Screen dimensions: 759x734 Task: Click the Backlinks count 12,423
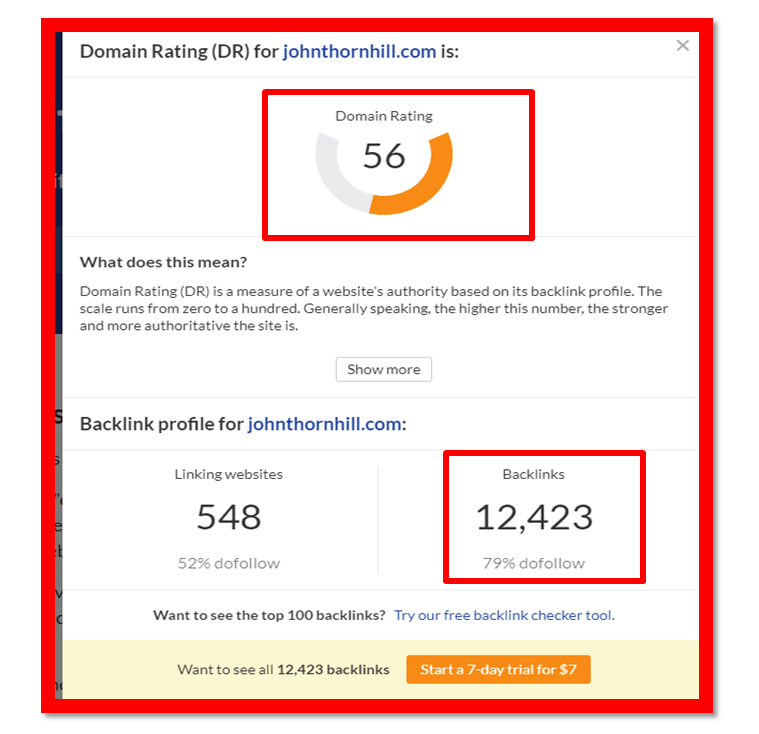pos(533,516)
